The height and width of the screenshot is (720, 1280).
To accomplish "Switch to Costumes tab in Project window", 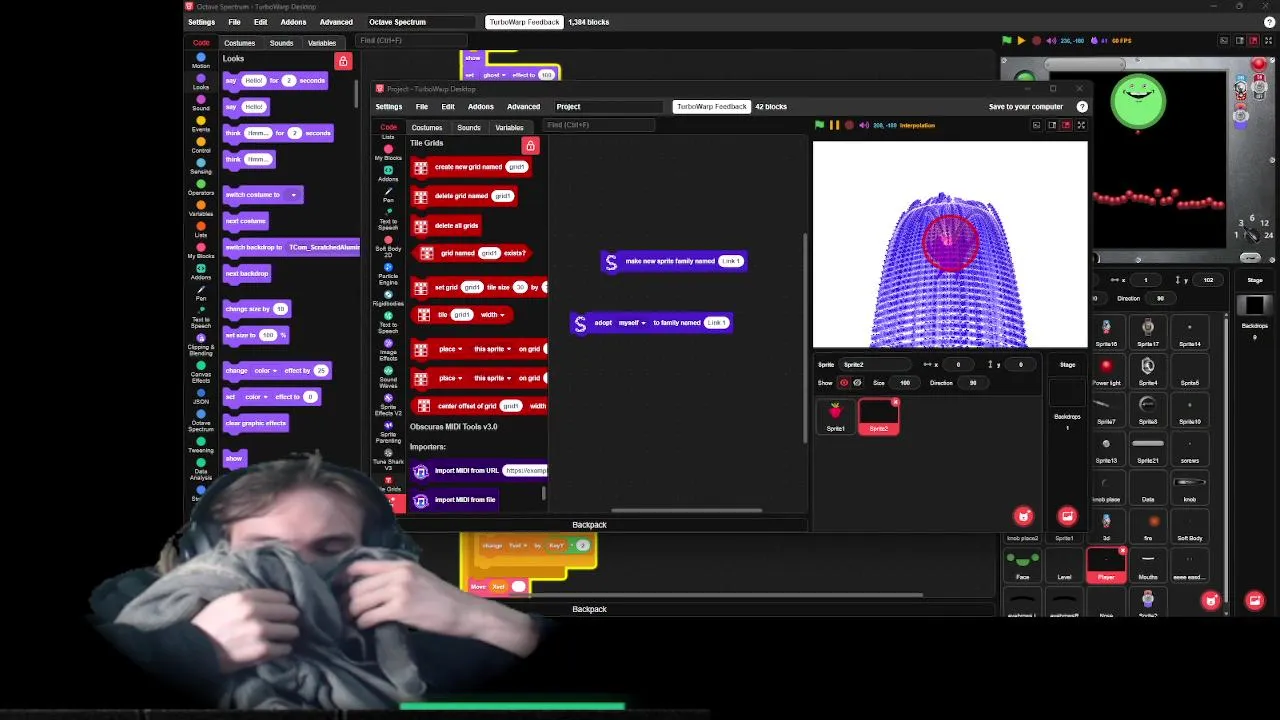I will click(427, 127).
